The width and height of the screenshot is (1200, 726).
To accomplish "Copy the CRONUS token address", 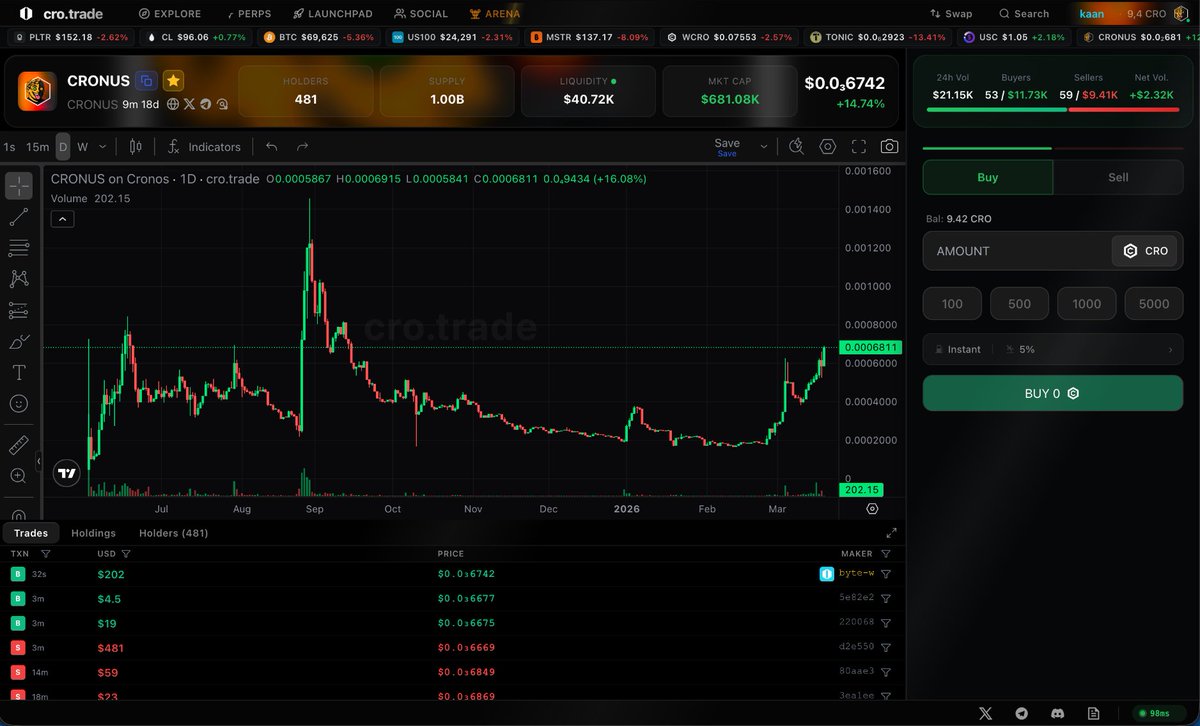I will coord(146,81).
